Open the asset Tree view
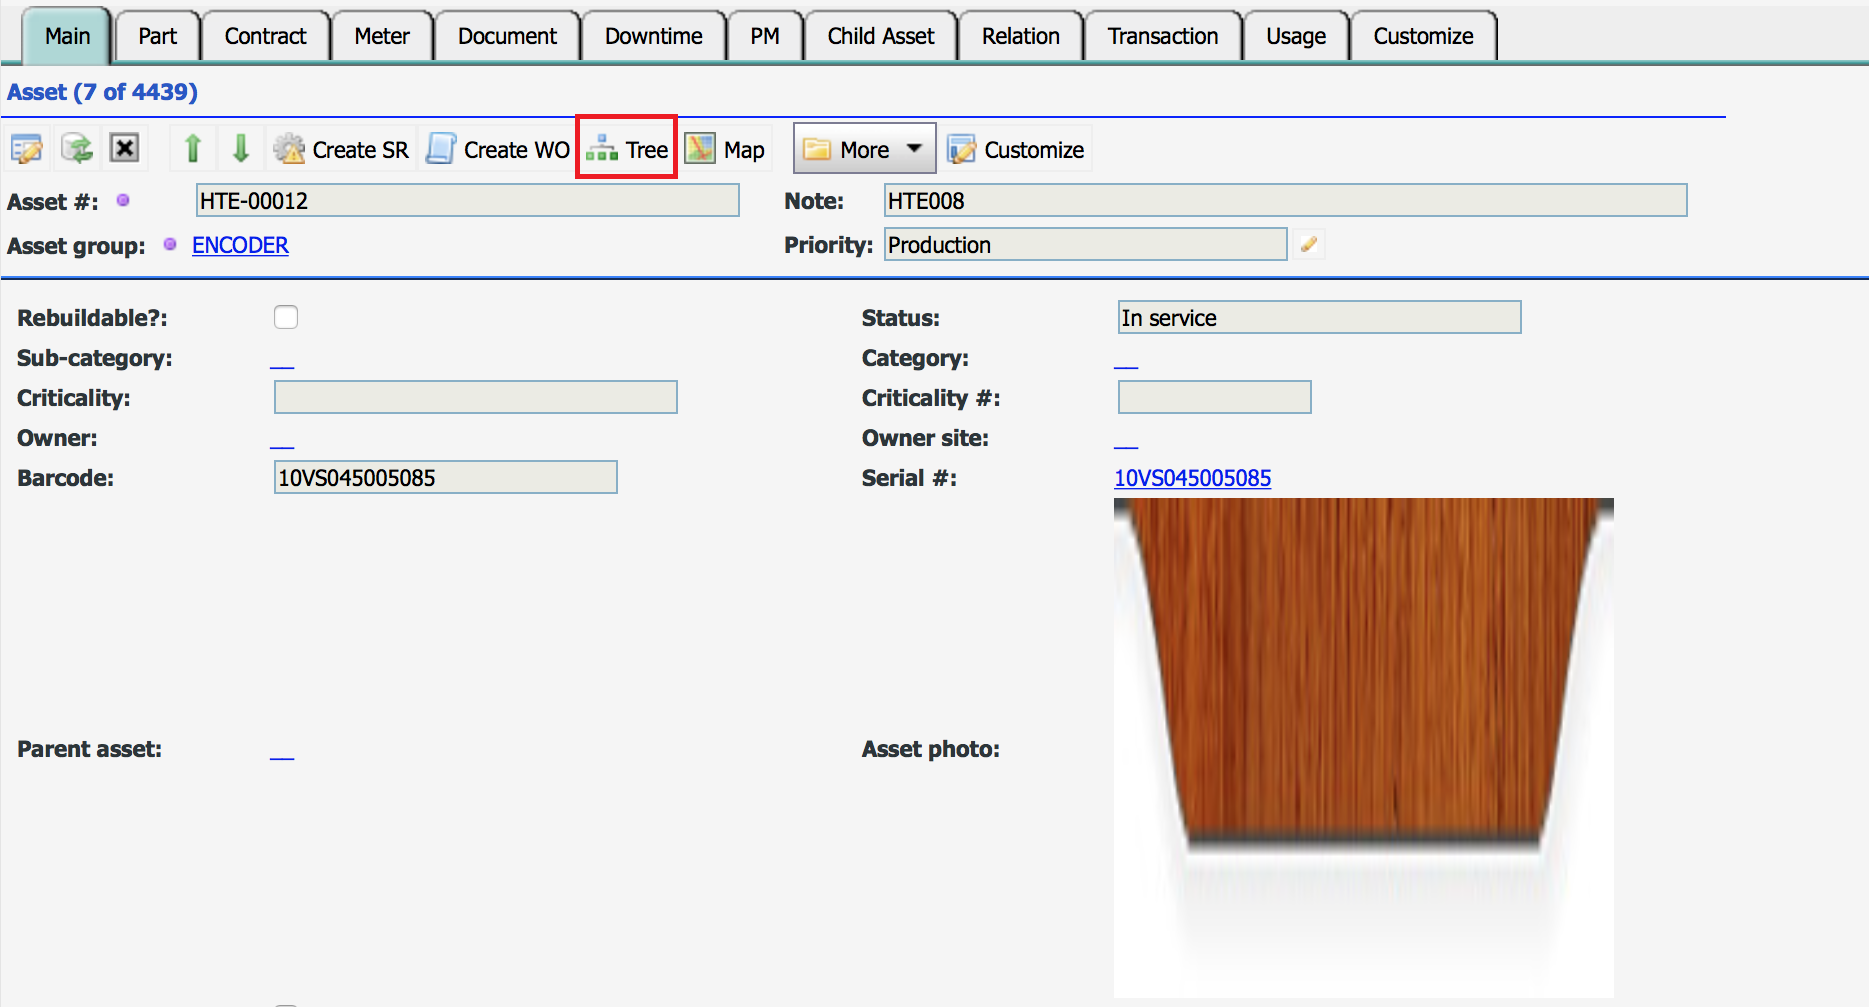Screen dimensions: 1869x1007 tap(627, 149)
